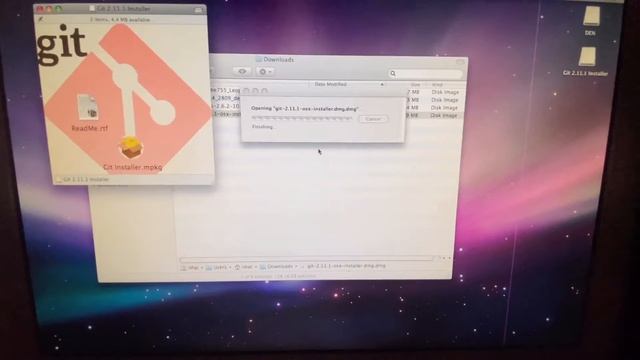Cancel opening git-2.11.1 disk image
The height and width of the screenshot is (360, 640).
373,119
